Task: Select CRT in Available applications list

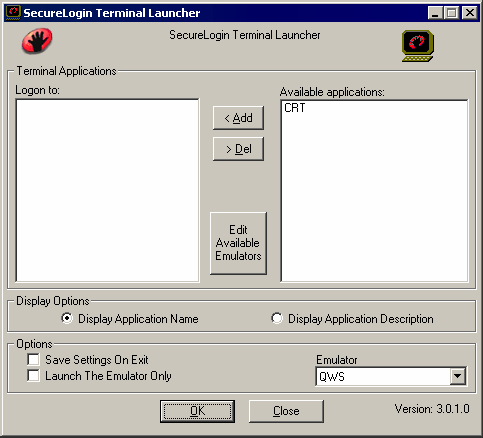Action: point(295,108)
